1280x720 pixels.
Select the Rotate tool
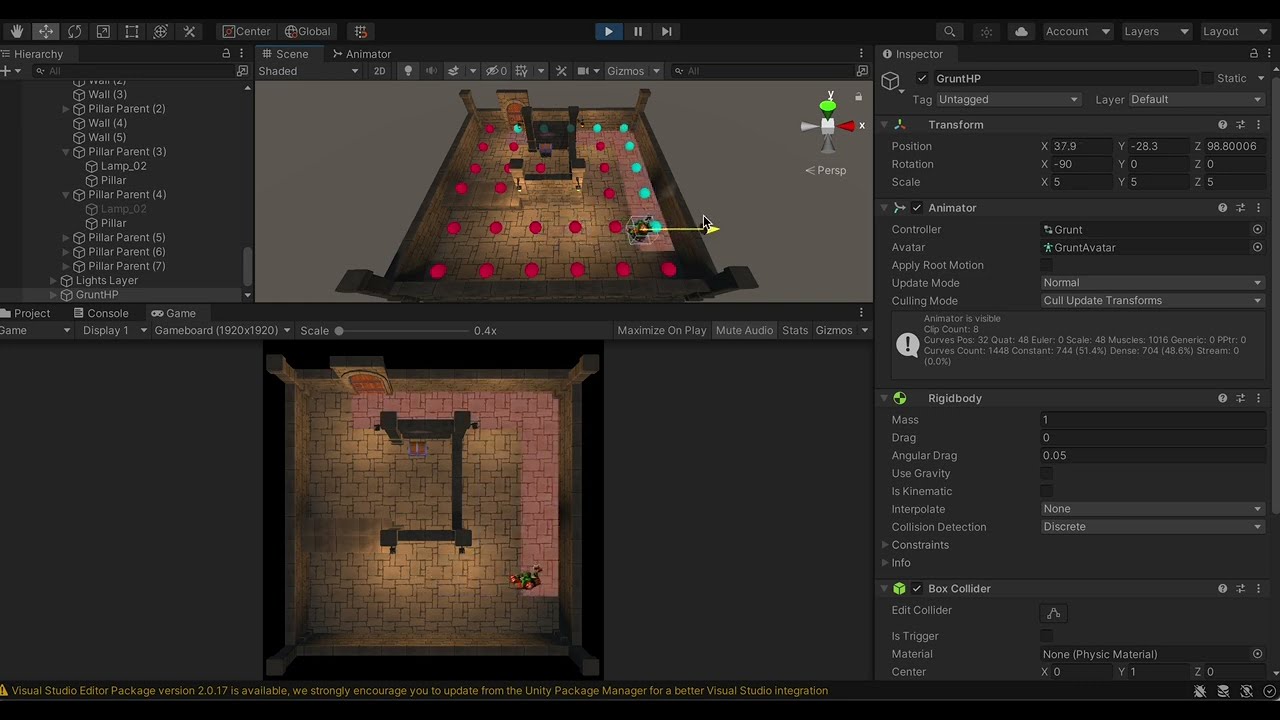coord(75,31)
